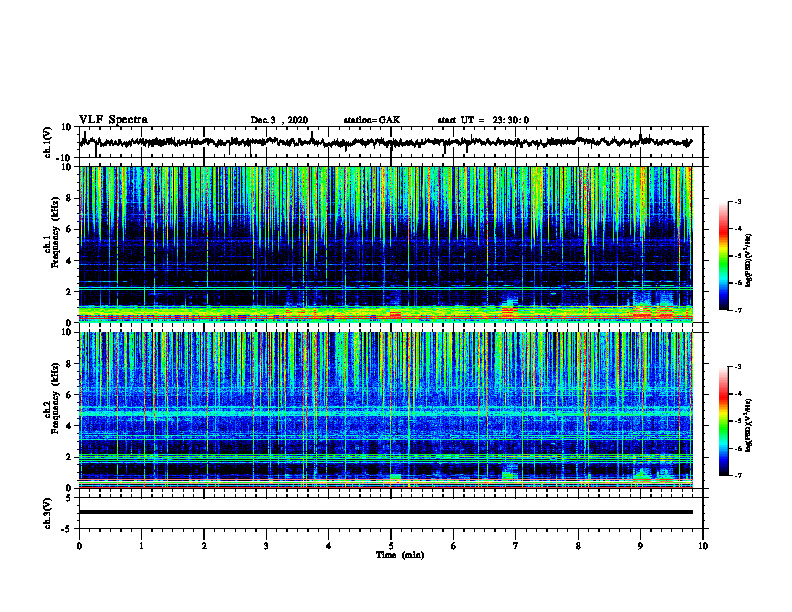The image size is (792, 612).
Task: Click the "7" tick on the time axis
Action: tap(516, 546)
